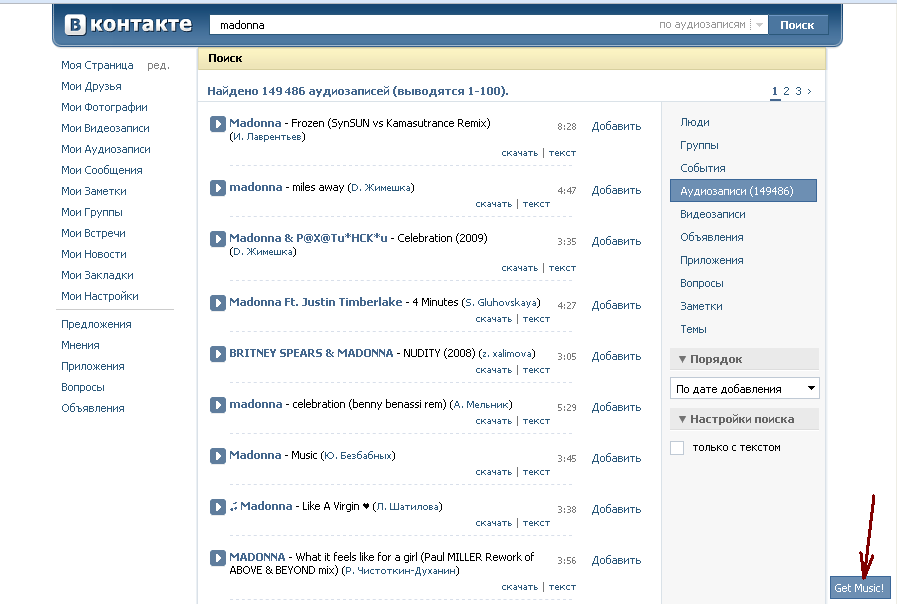Viewport: 897px width, 604px height.
Task: Add Frozen SynSUN remix via Добавить
Action: pos(616,126)
